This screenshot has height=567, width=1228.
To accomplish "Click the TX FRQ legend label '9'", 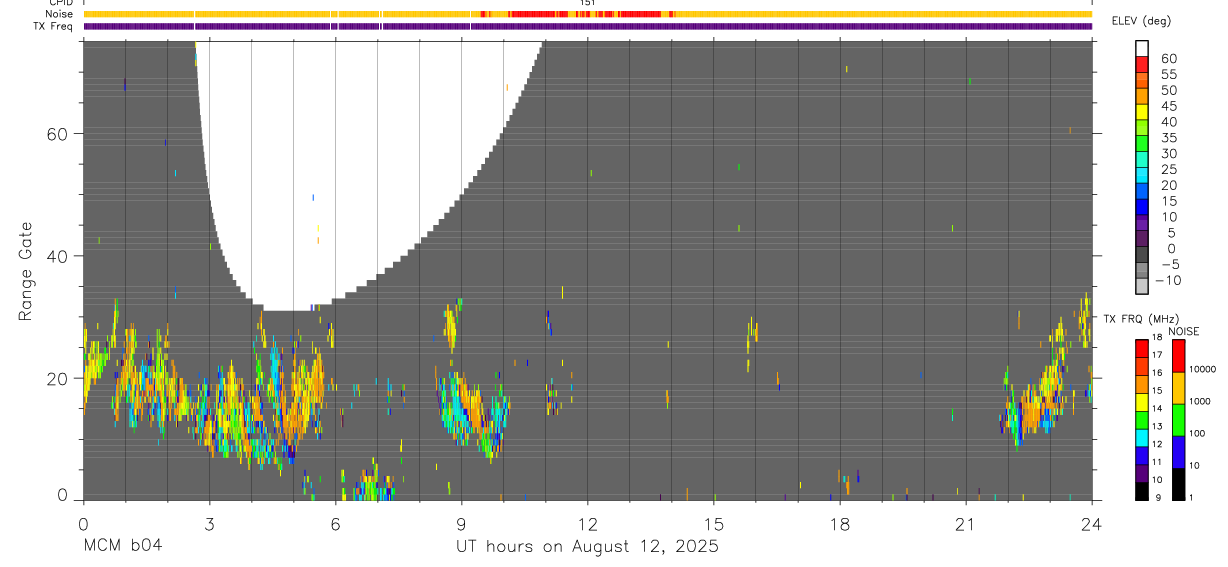I will [x=1158, y=498].
